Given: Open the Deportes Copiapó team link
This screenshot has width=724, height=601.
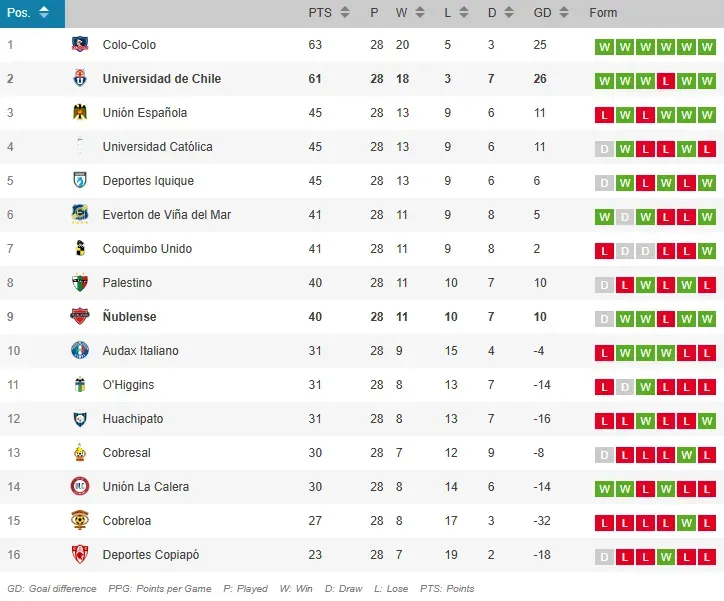Looking at the screenshot, I should [x=150, y=555].
